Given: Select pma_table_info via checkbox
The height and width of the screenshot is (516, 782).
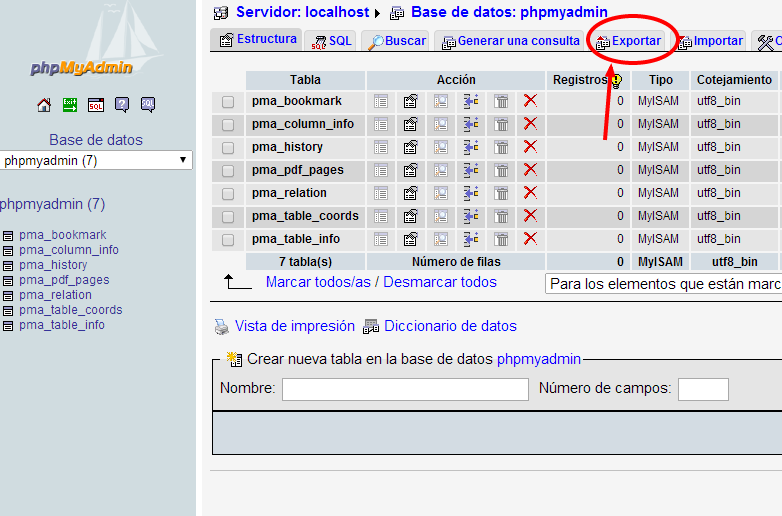Looking at the screenshot, I should (x=228, y=240).
